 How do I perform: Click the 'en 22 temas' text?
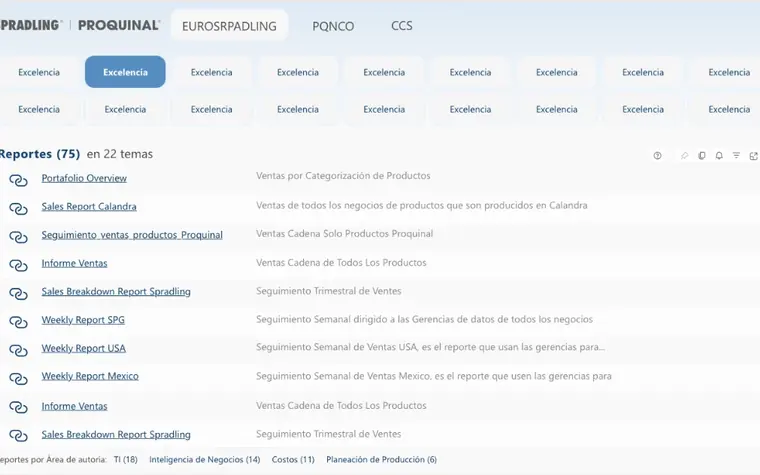120,154
